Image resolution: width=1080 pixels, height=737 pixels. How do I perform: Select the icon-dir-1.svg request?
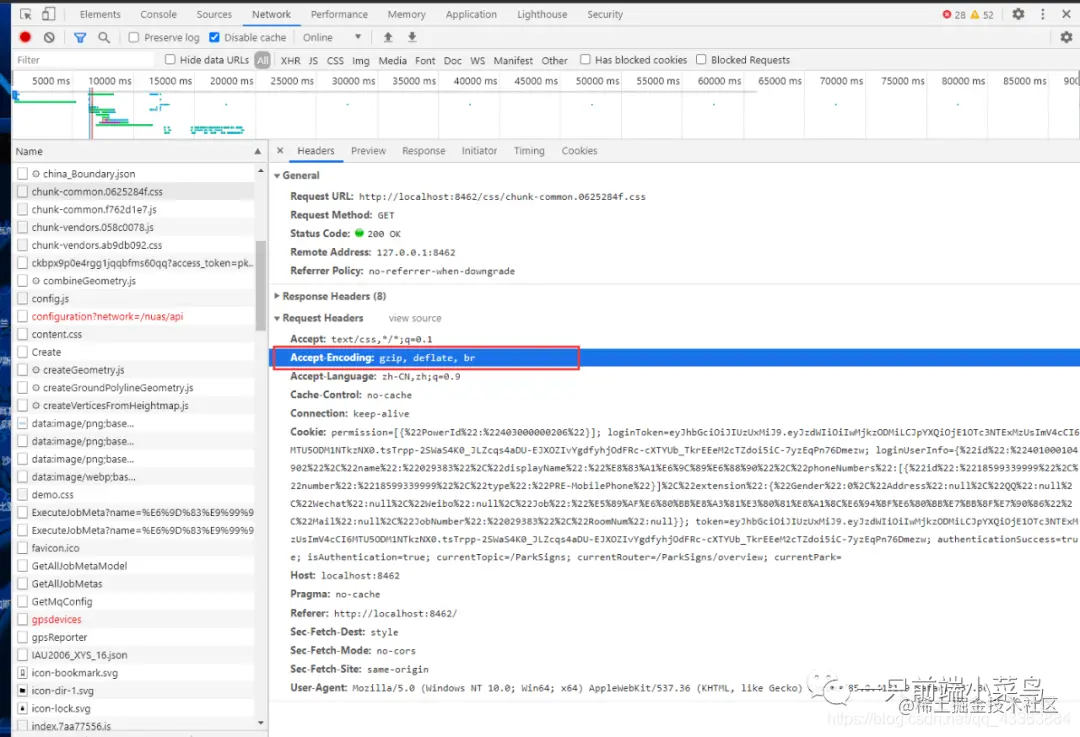62,691
